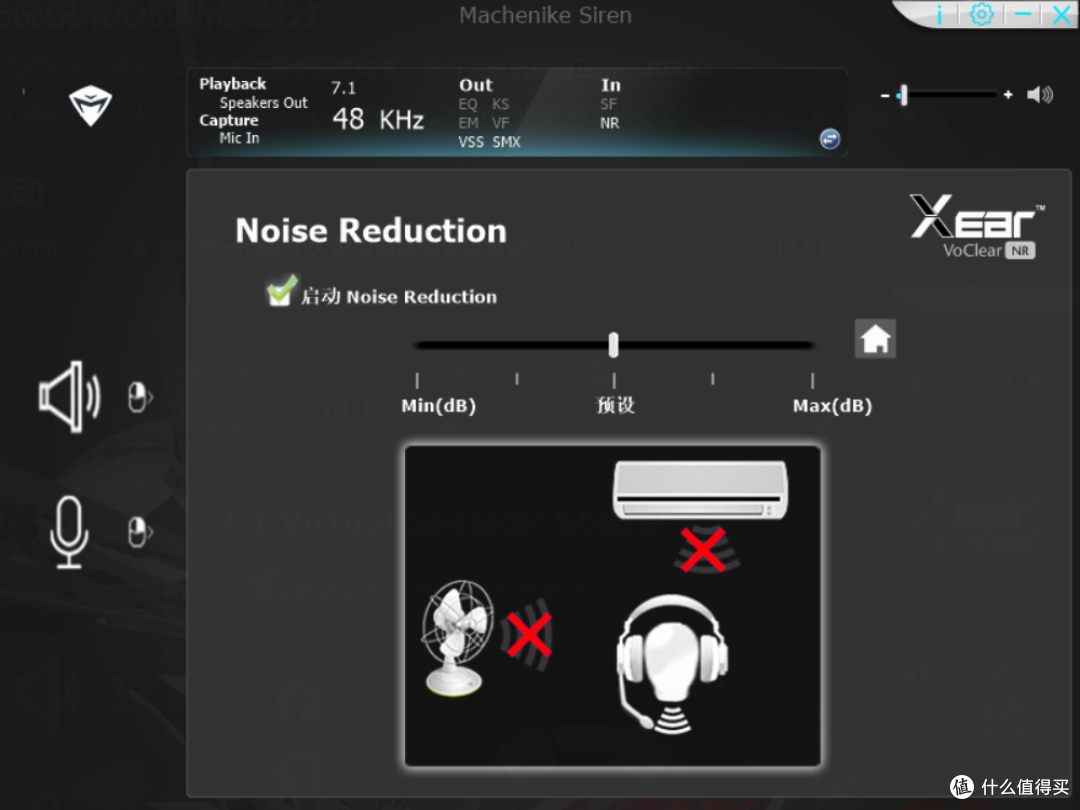Viewport: 1080px width, 810px height.
Task: Open the microphone input settings icon
Action: click(x=69, y=532)
